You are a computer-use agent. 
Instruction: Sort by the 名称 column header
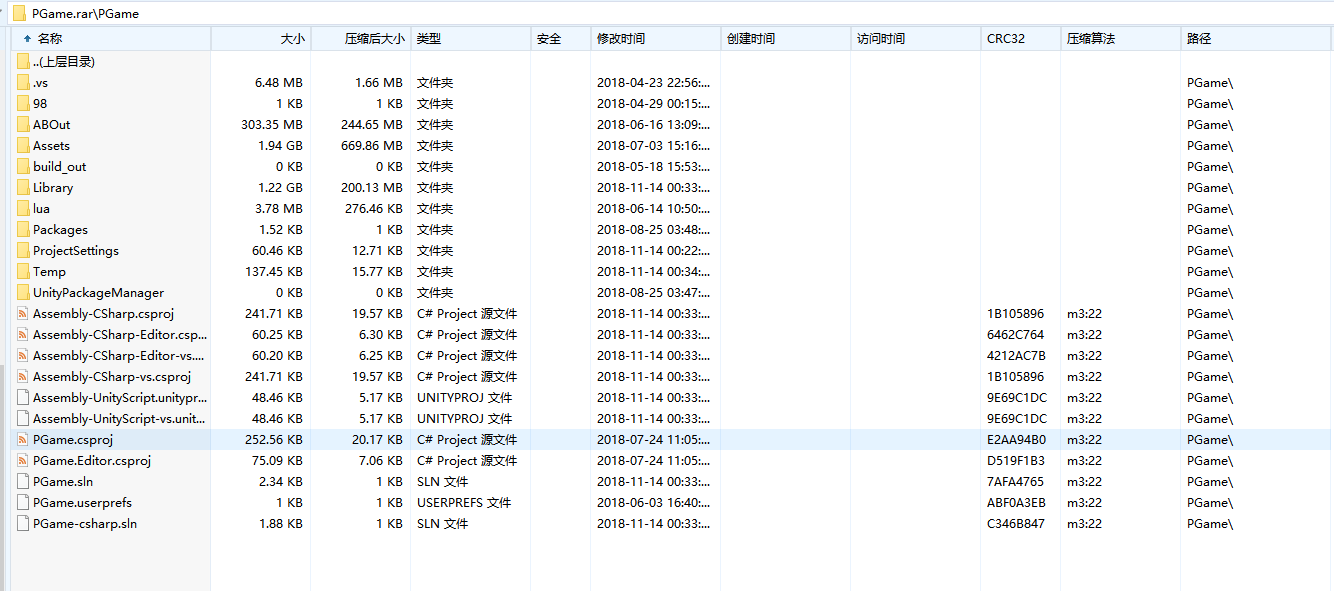click(x=50, y=39)
